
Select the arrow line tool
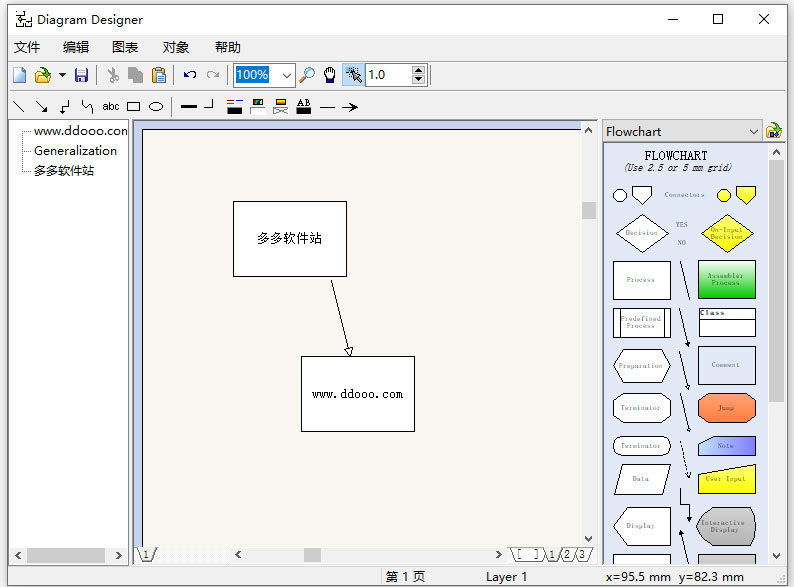click(x=42, y=106)
